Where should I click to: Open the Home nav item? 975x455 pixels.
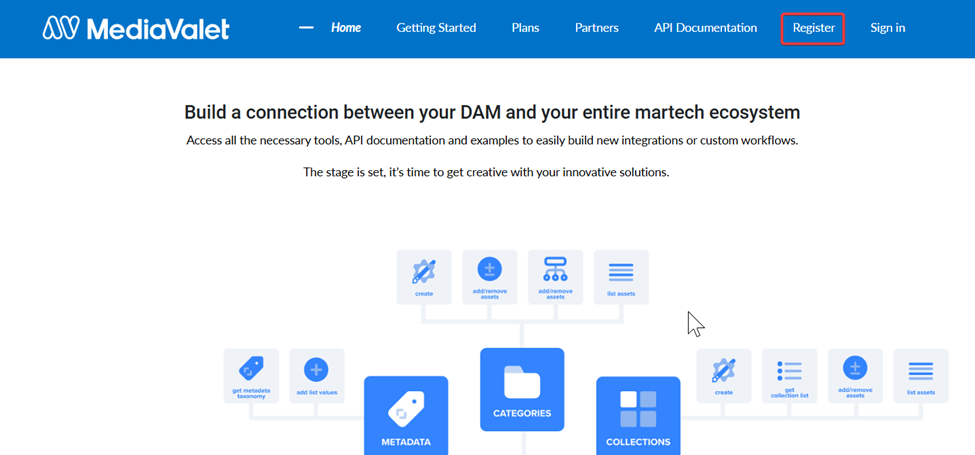pos(346,28)
